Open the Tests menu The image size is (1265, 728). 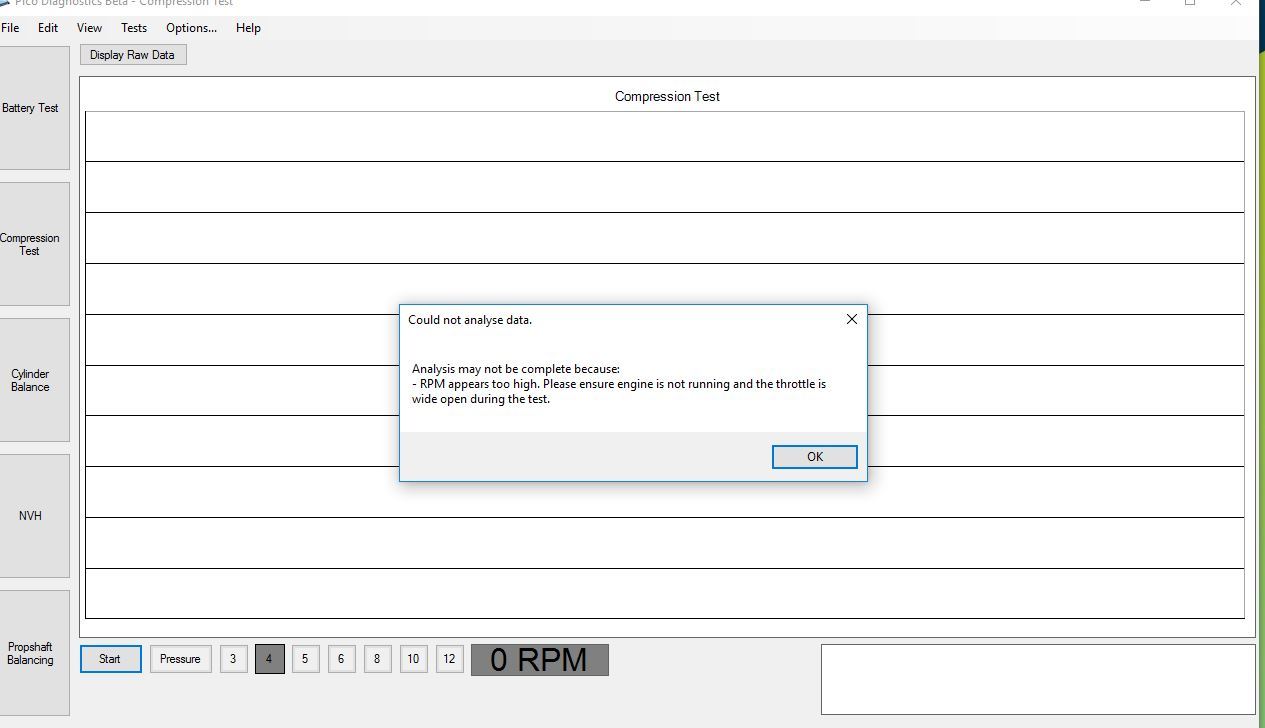(134, 28)
